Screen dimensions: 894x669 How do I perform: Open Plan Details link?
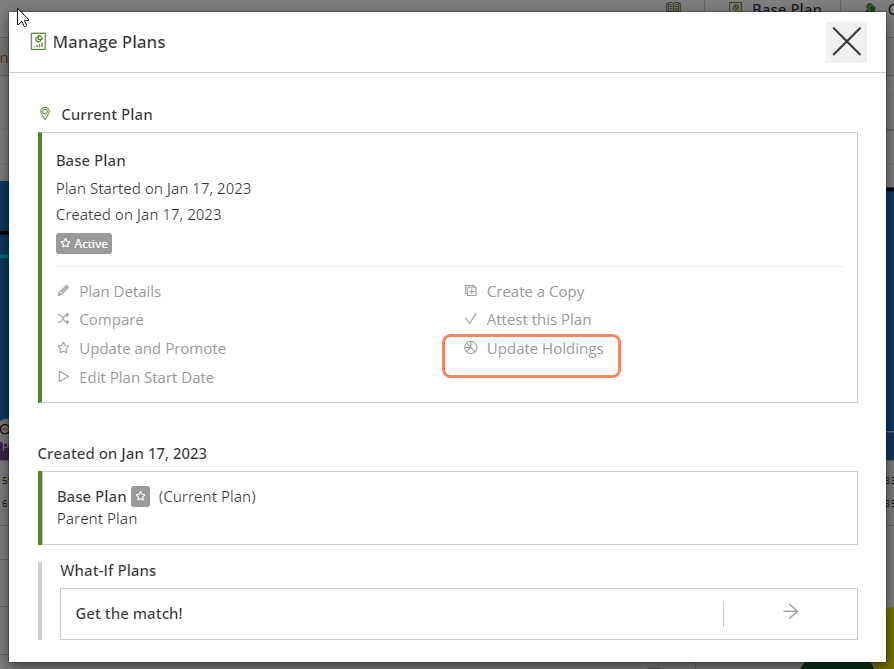pyautogui.click(x=120, y=291)
